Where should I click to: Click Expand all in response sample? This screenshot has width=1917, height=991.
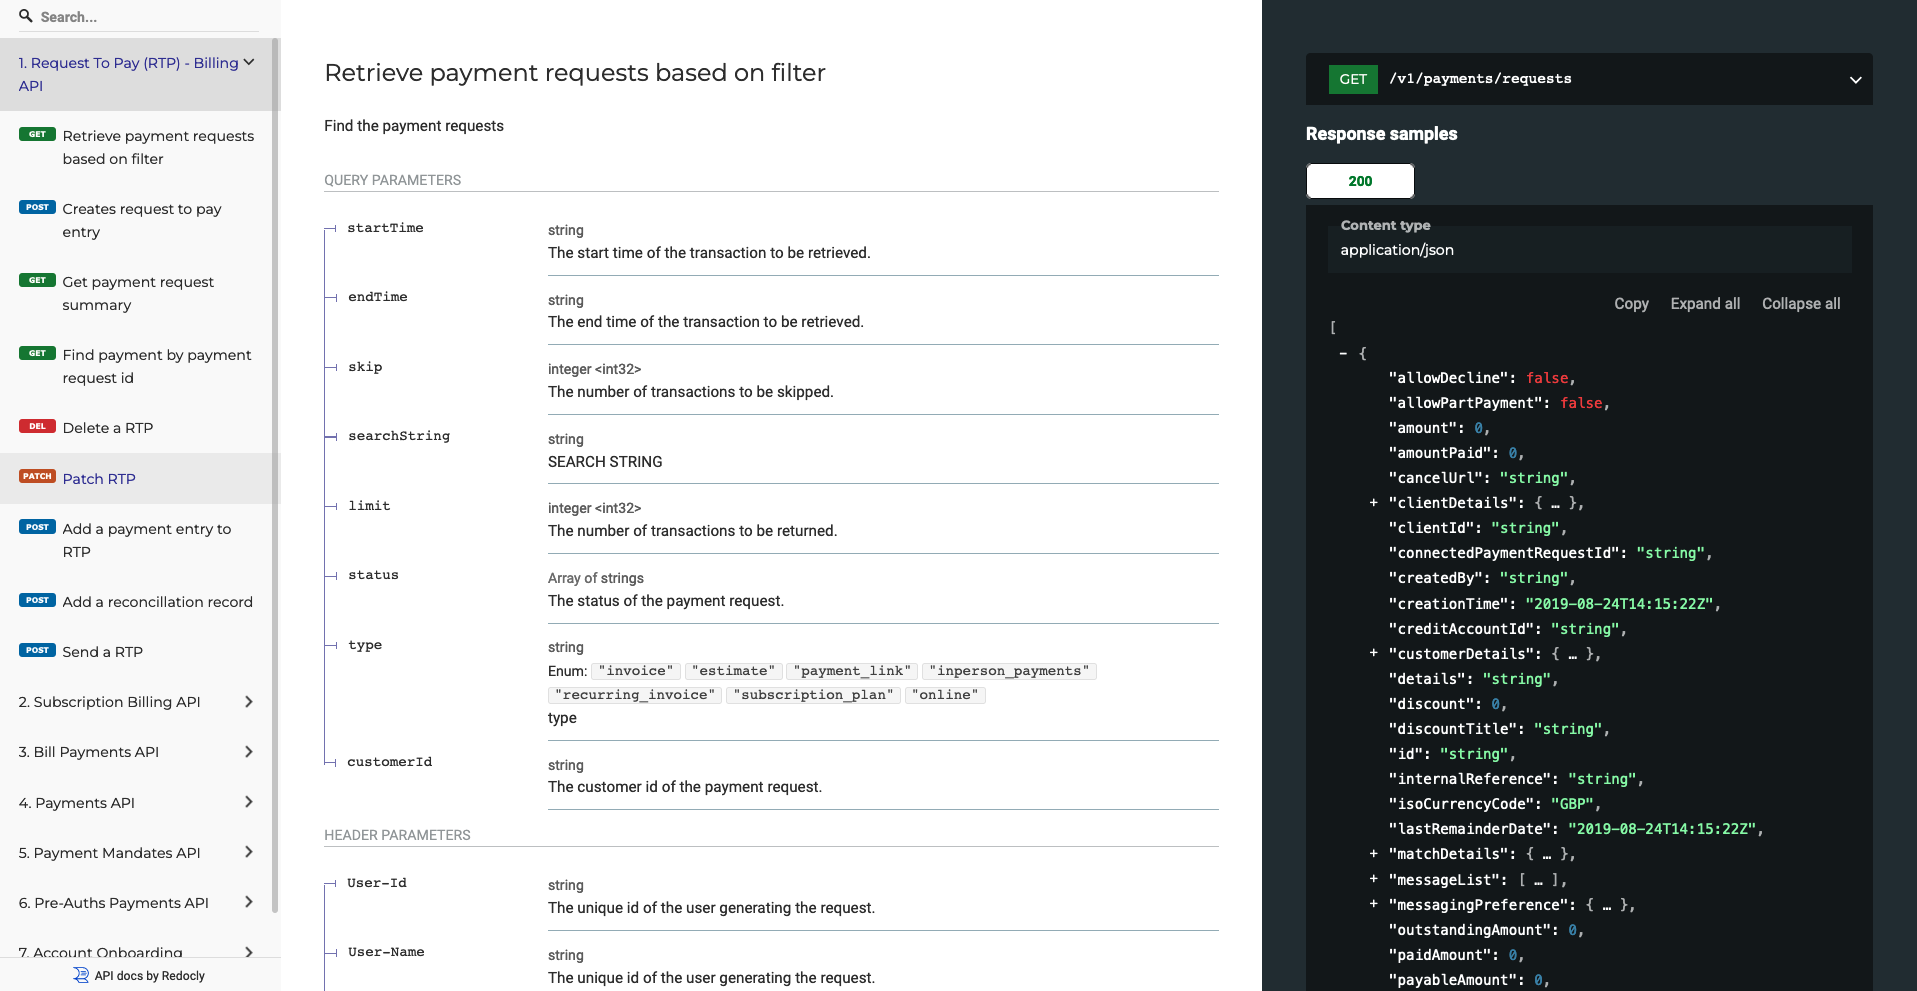1705,304
